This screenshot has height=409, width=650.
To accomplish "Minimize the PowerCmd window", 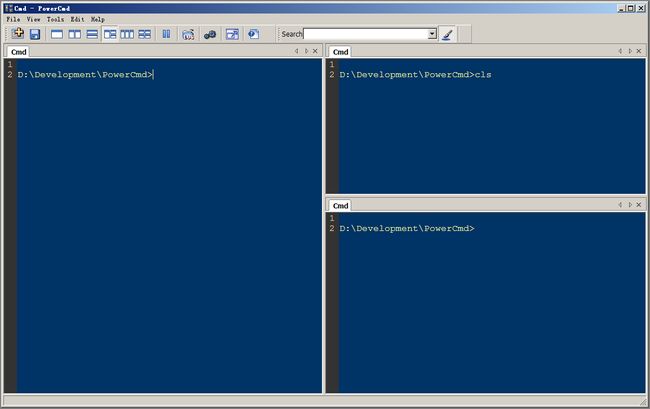I will coord(621,8).
